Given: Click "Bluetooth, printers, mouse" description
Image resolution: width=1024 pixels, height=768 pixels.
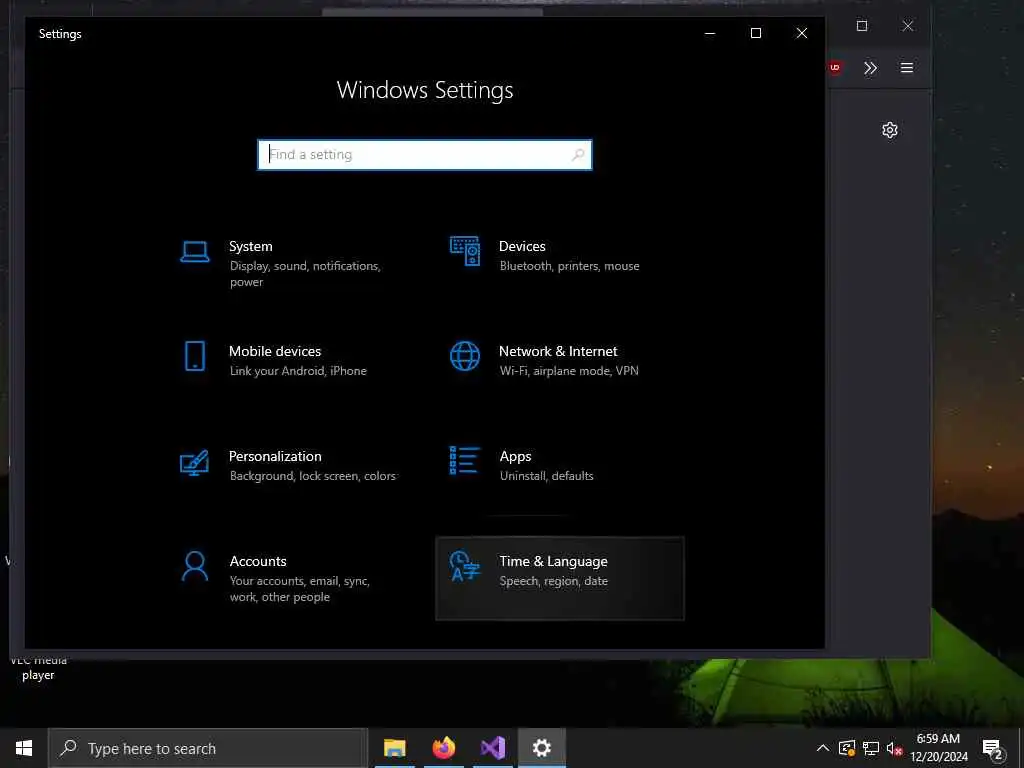Looking at the screenshot, I should pyautogui.click(x=569, y=266).
